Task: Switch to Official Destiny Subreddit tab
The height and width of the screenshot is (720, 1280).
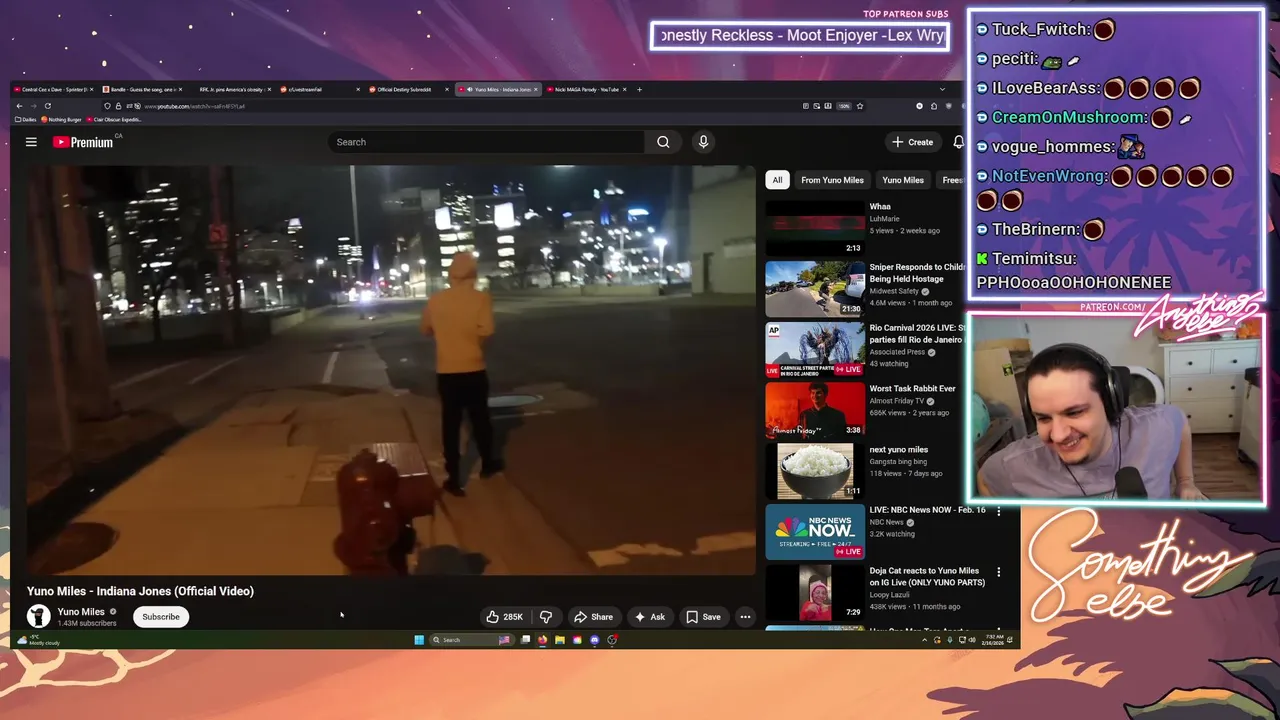Action: click(407, 89)
